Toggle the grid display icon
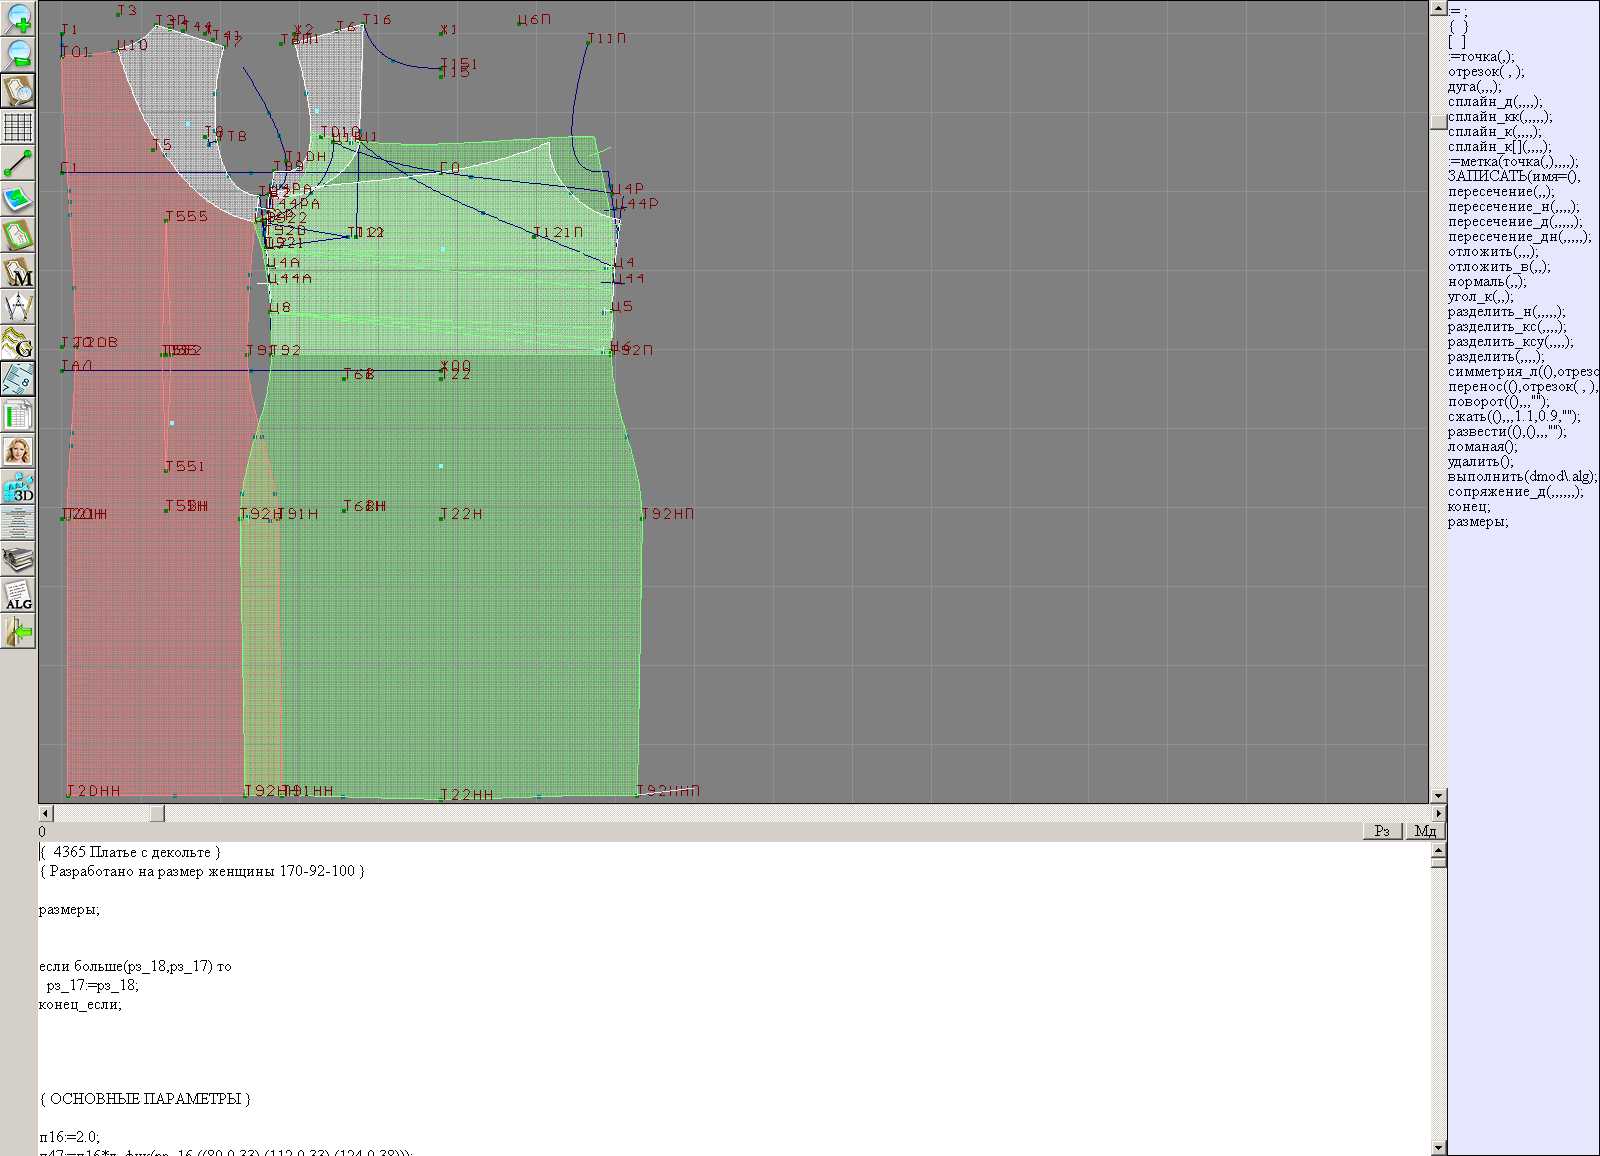Screen dimensions: 1600x1156 coord(18,127)
